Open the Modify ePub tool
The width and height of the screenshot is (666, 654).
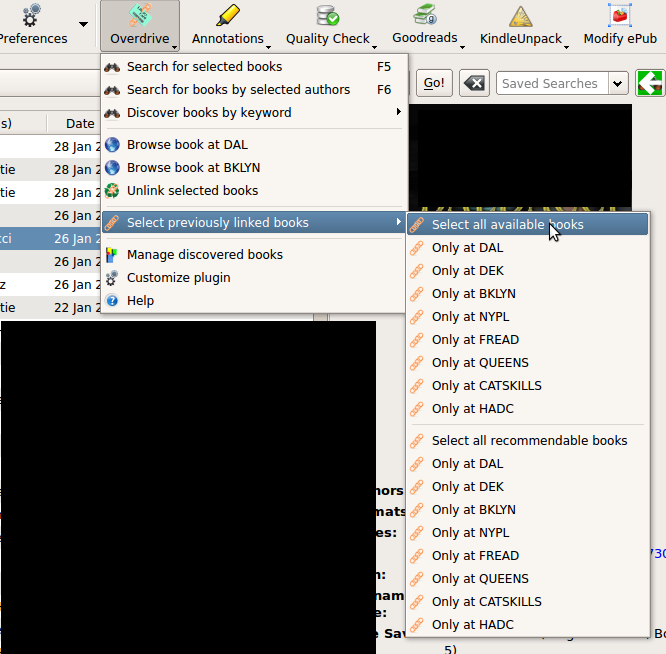pyautogui.click(x=620, y=25)
